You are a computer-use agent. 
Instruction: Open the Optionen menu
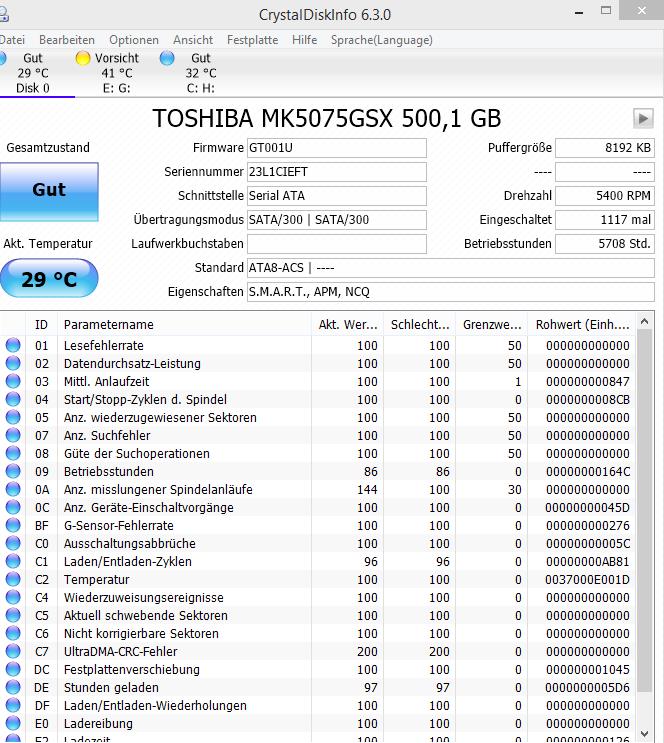[134, 40]
